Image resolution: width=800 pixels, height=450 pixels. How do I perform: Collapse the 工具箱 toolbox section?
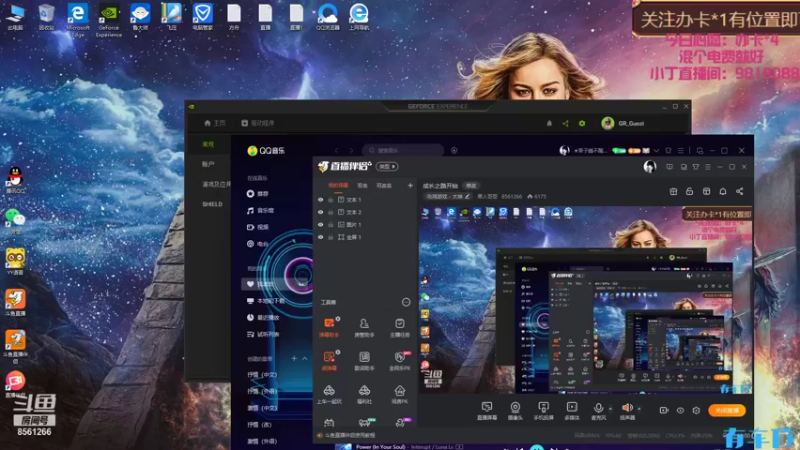(x=406, y=302)
